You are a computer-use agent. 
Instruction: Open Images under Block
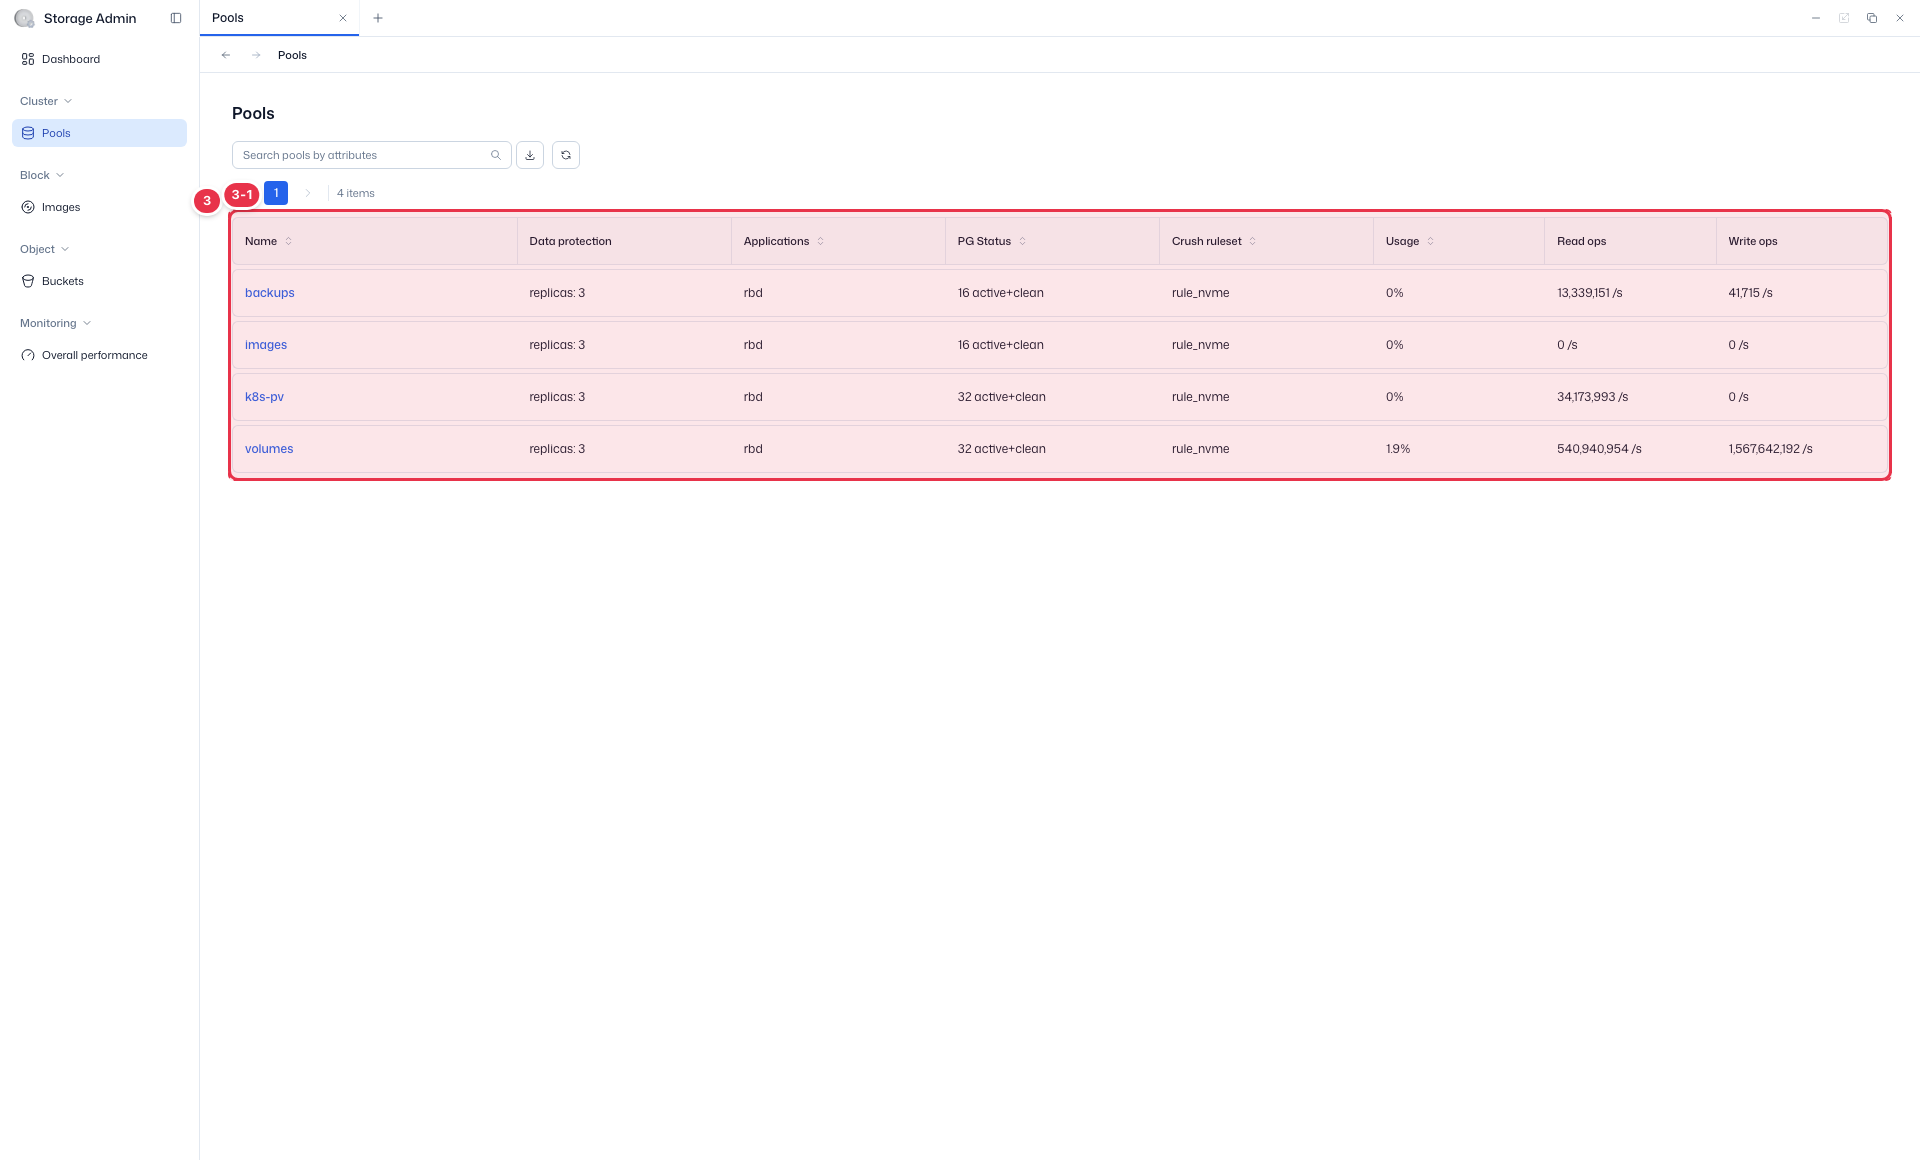pos(99,207)
